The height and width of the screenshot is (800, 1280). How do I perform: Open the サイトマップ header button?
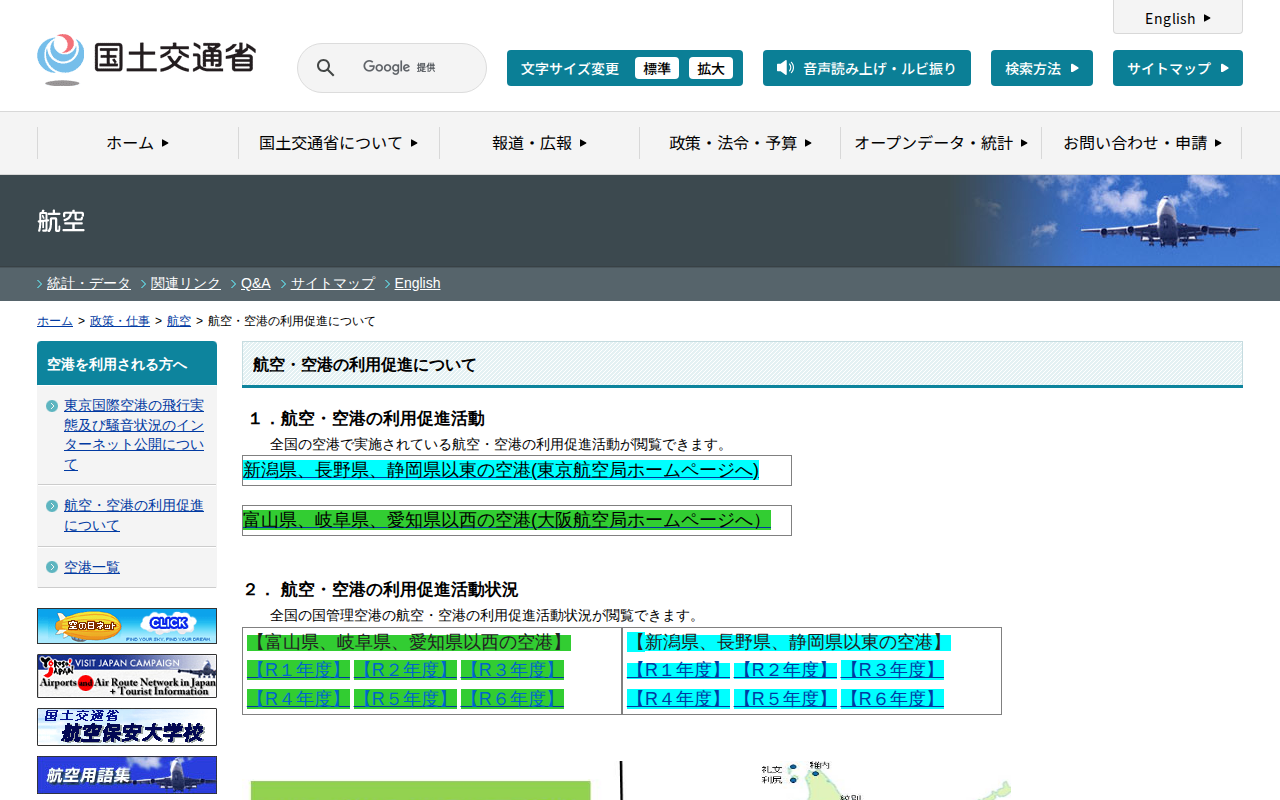[x=1178, y=68]
